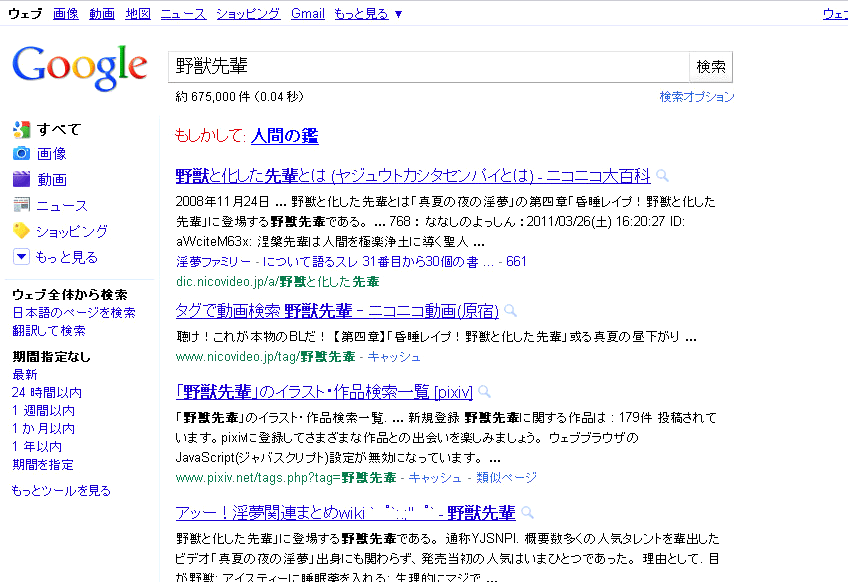Open preview magnifier beside pixiv result
848x582 pixels.
tap(484, 392)
